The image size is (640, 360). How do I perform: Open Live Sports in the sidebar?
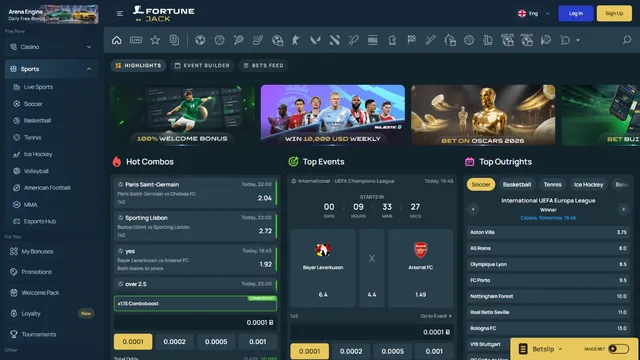click(x=38, y=87)
